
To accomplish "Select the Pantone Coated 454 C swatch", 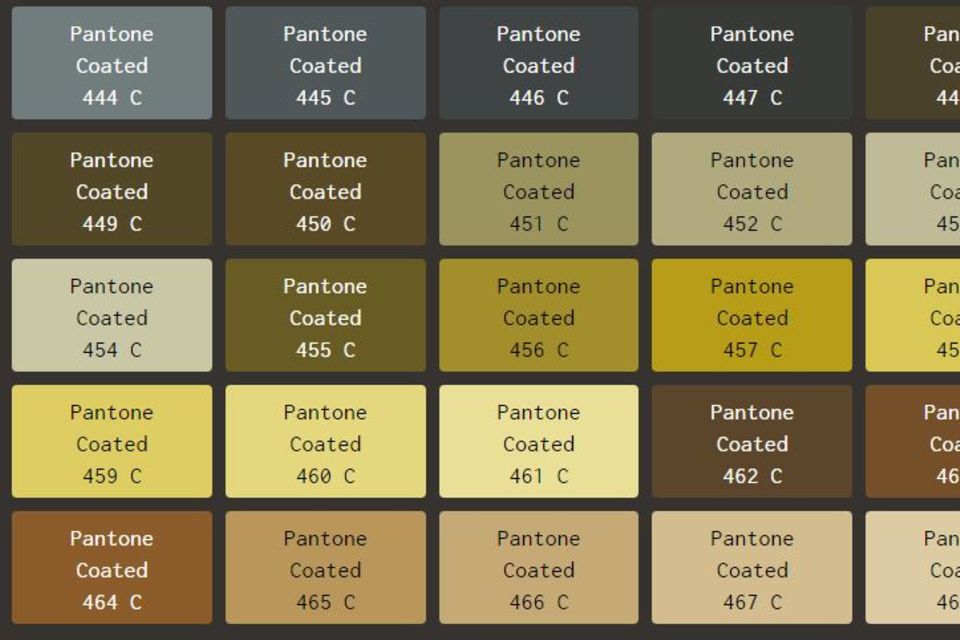I will (112, 315).
